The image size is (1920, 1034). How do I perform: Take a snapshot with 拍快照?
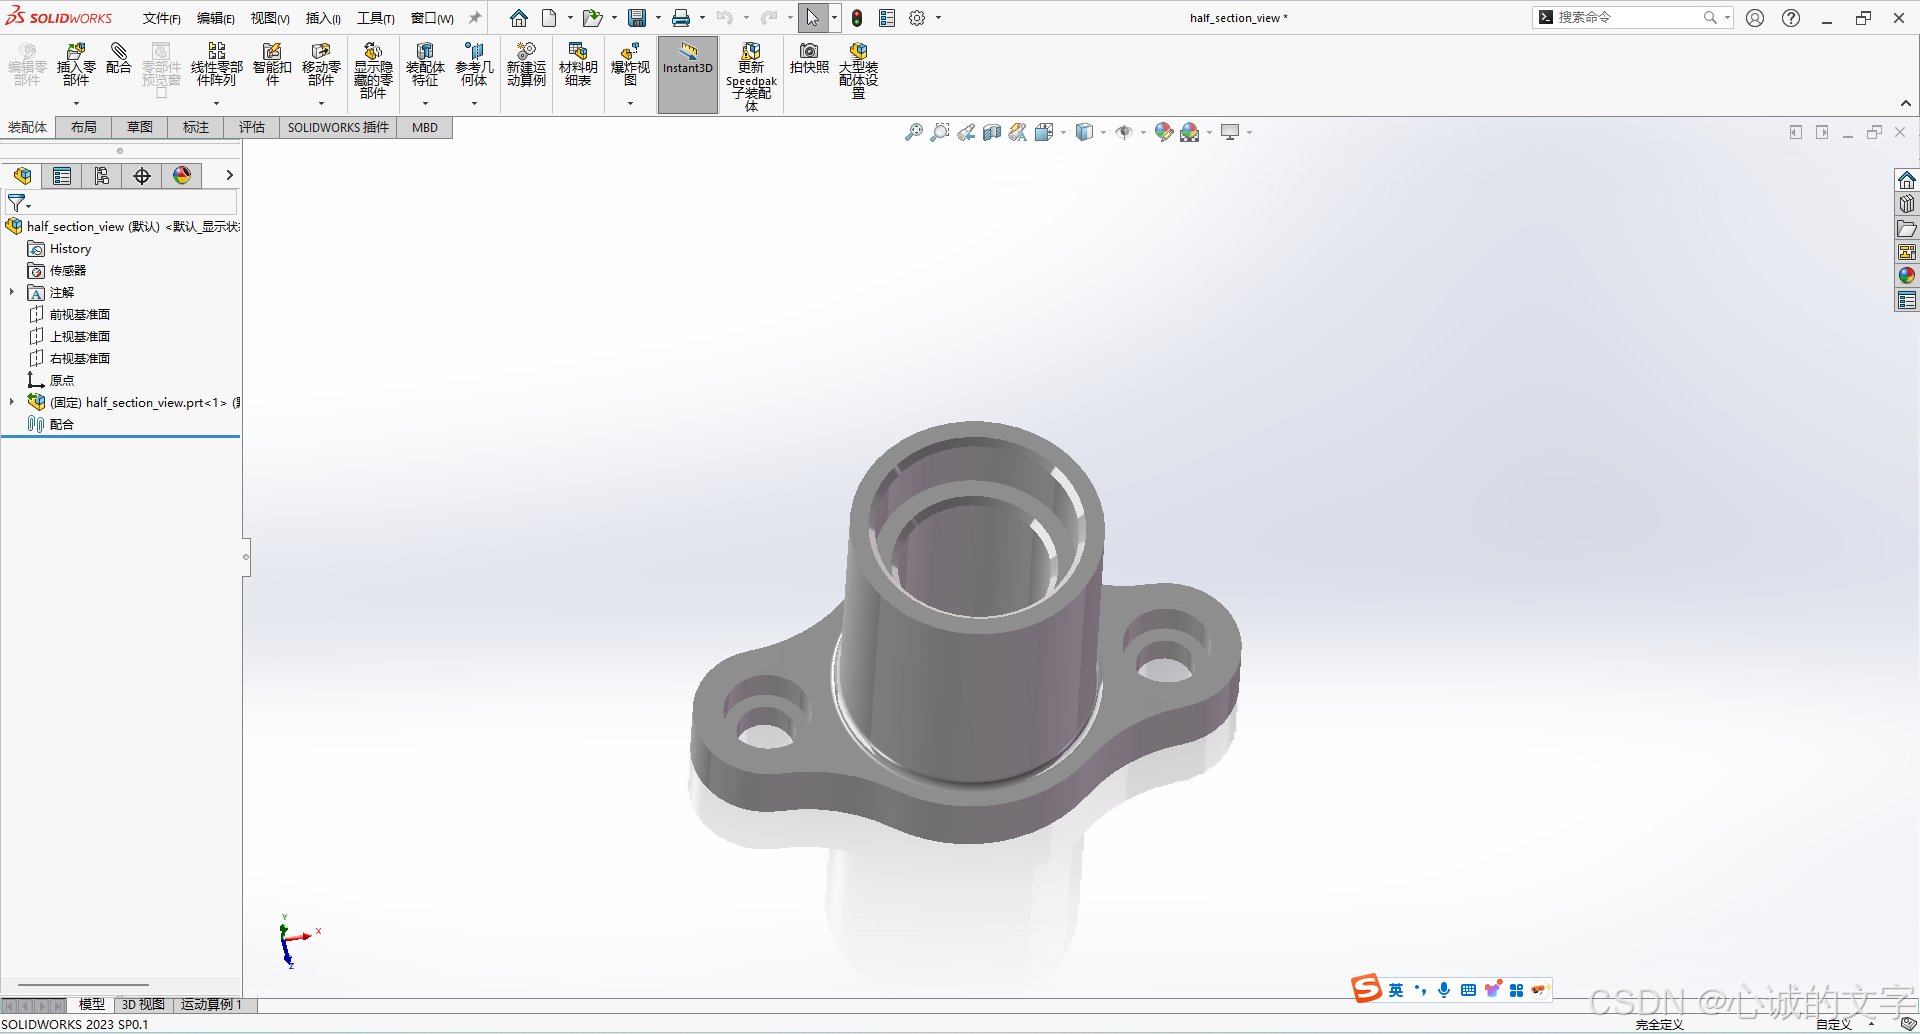click(x=809, y=58)
